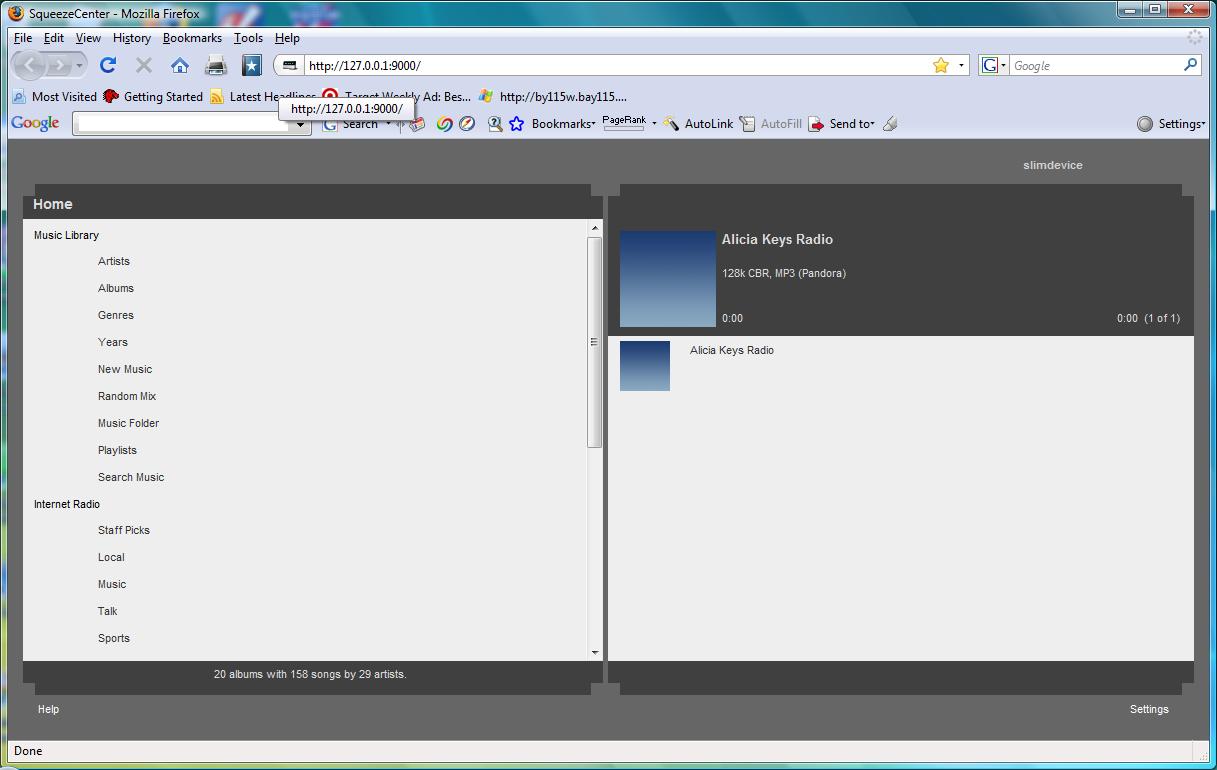Click the Alicia Keys Radio playlist thumbnail
The height and width of the screenshot is (770, 1217).
(x=645, y=366)
